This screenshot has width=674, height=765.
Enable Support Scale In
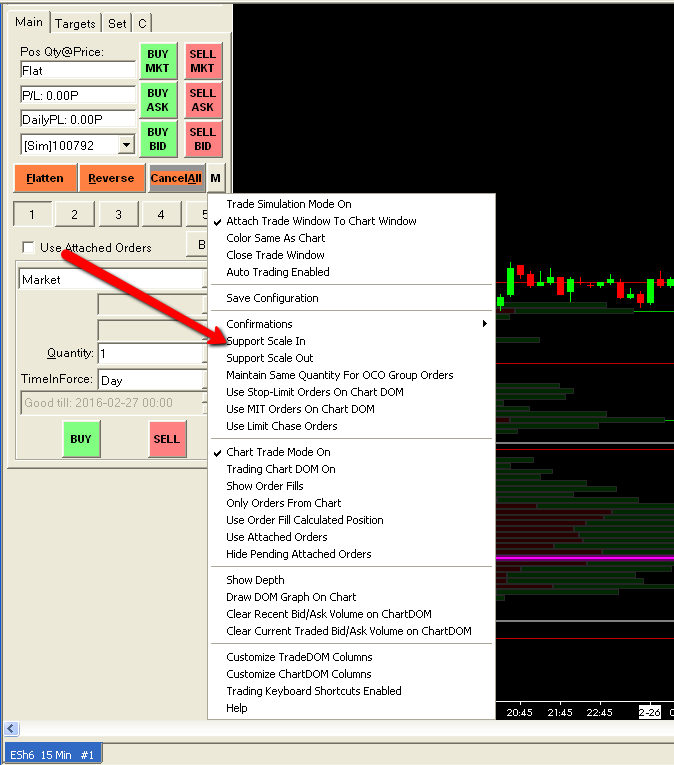point(351,341)
